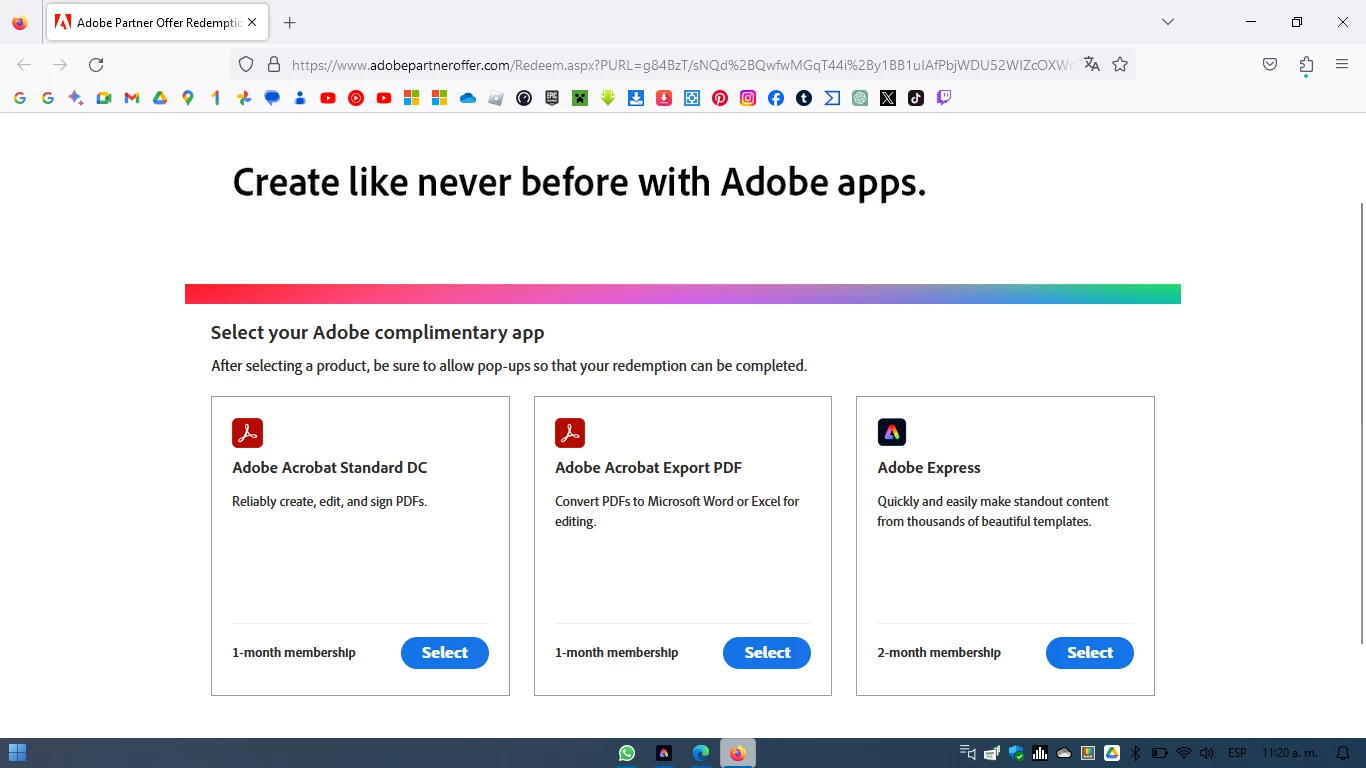Open the YouTube Music bookmark
Screen dimensions: 1366x768
(x=355, y=98)
